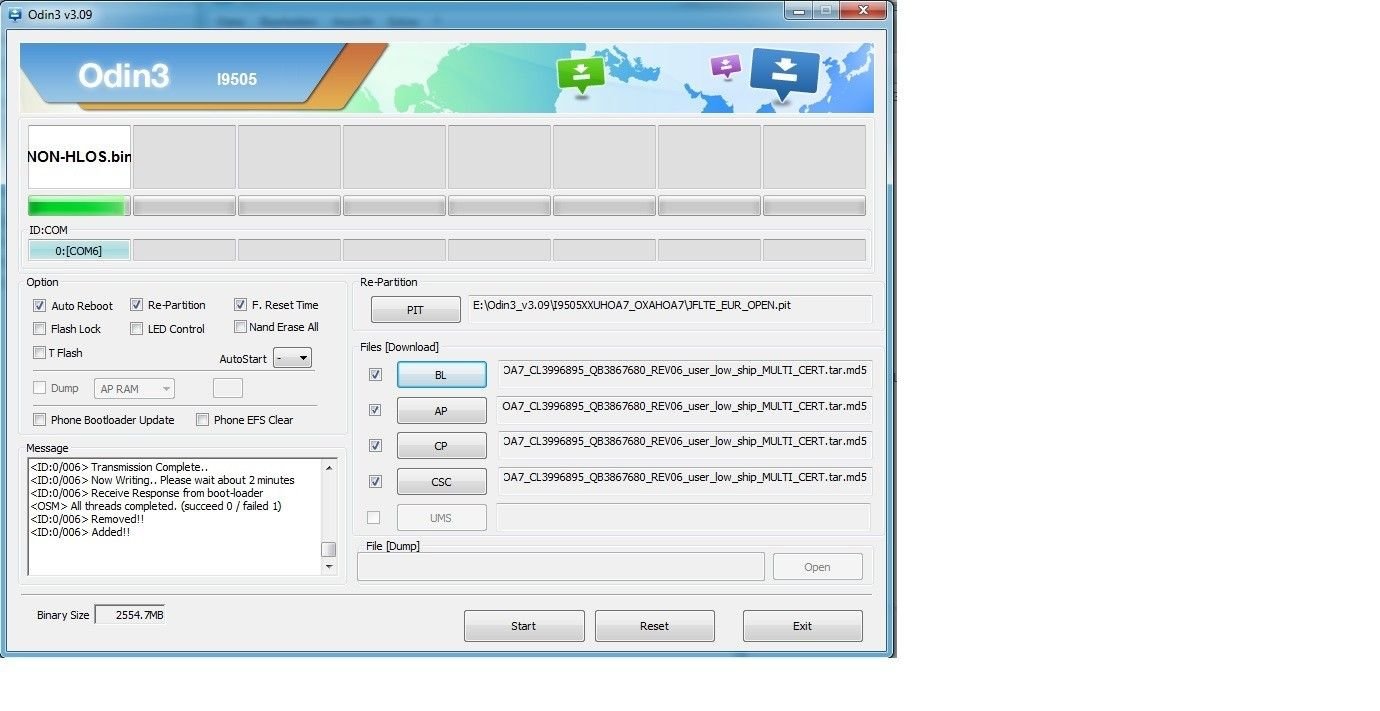The width and height of the screenshot is (1380, 711).
Task: Tick the T Flash checkbox
Action: [40, 353]
